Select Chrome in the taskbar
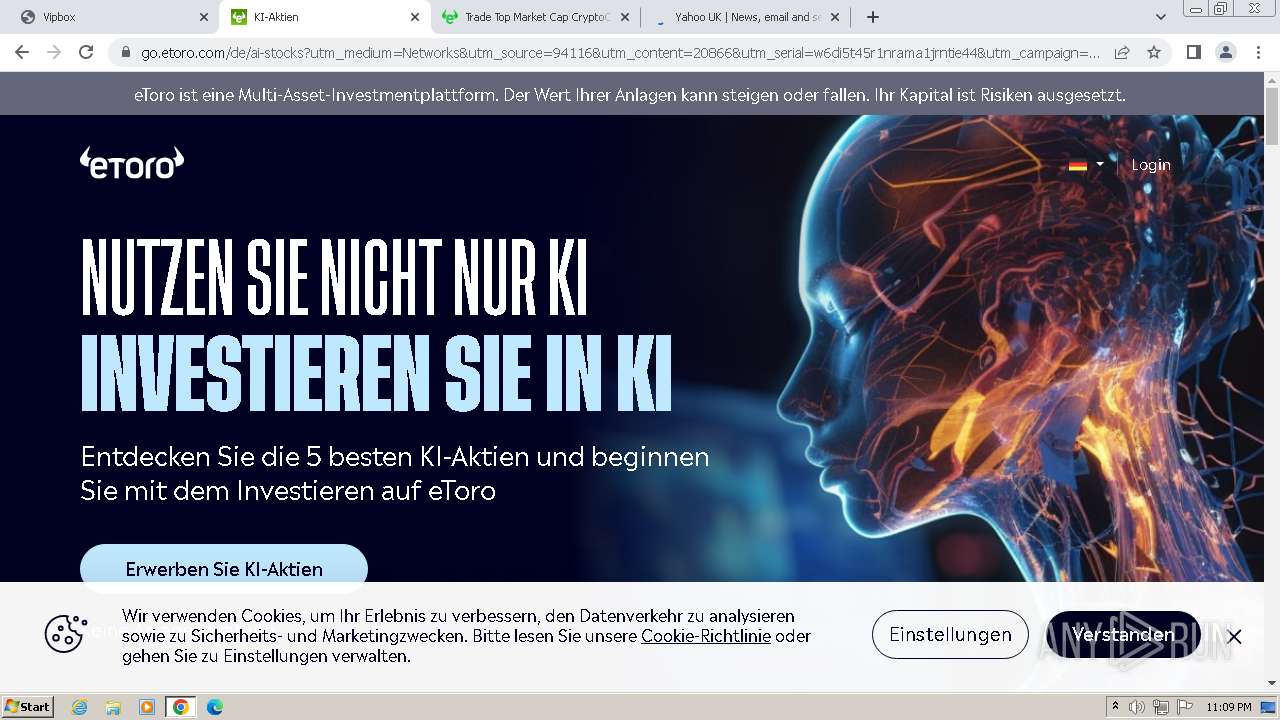Viewport: 1280px width, 720px height. (181, 707)
